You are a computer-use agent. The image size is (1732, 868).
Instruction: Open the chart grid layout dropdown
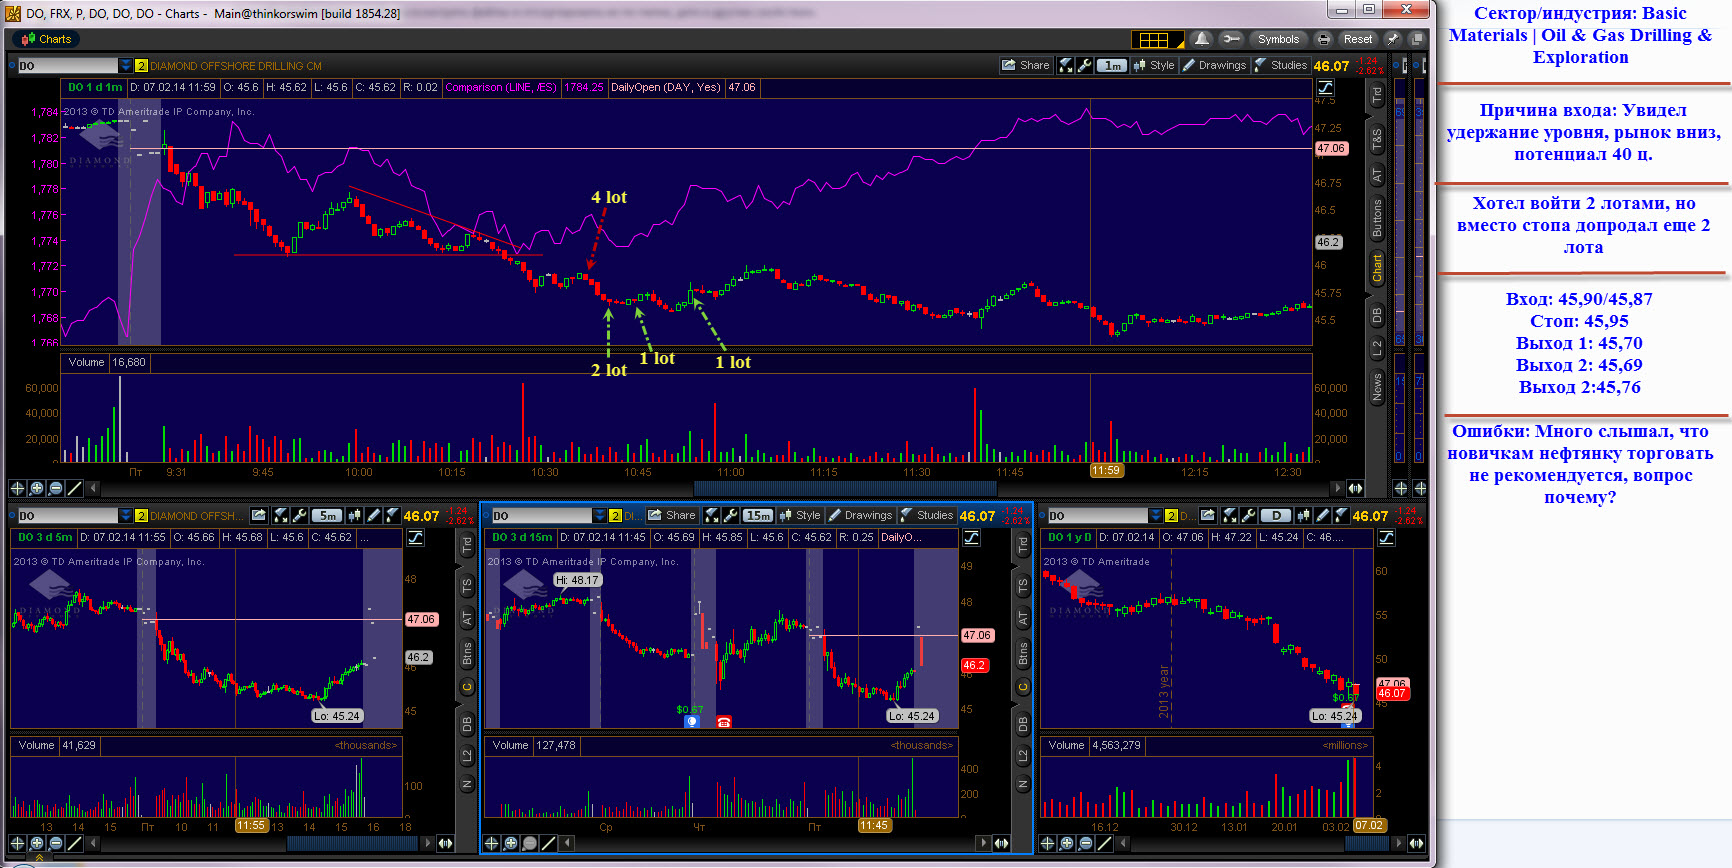point(1157,39)
